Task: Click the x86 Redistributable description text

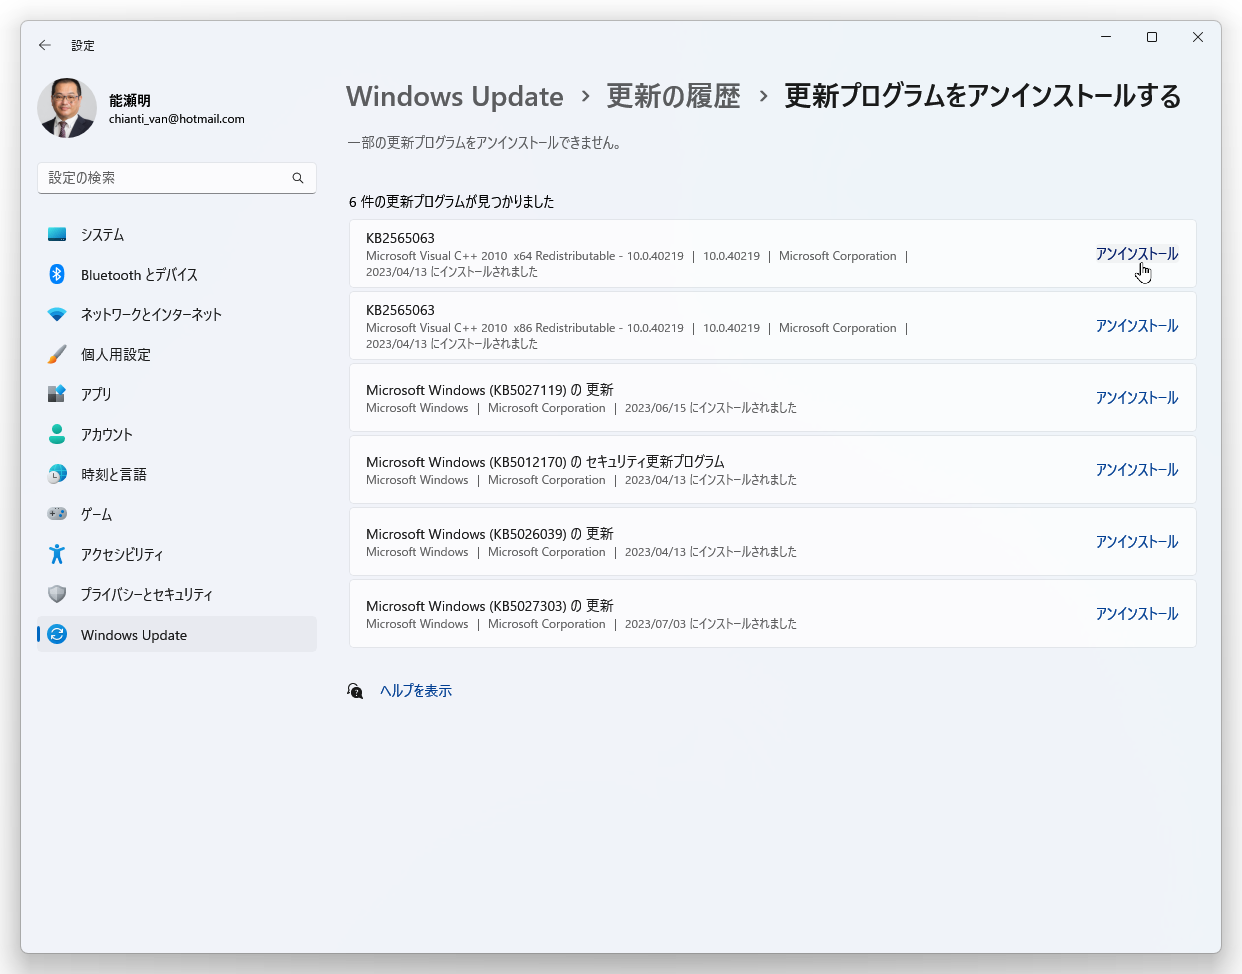Action: tap(525, 328)
